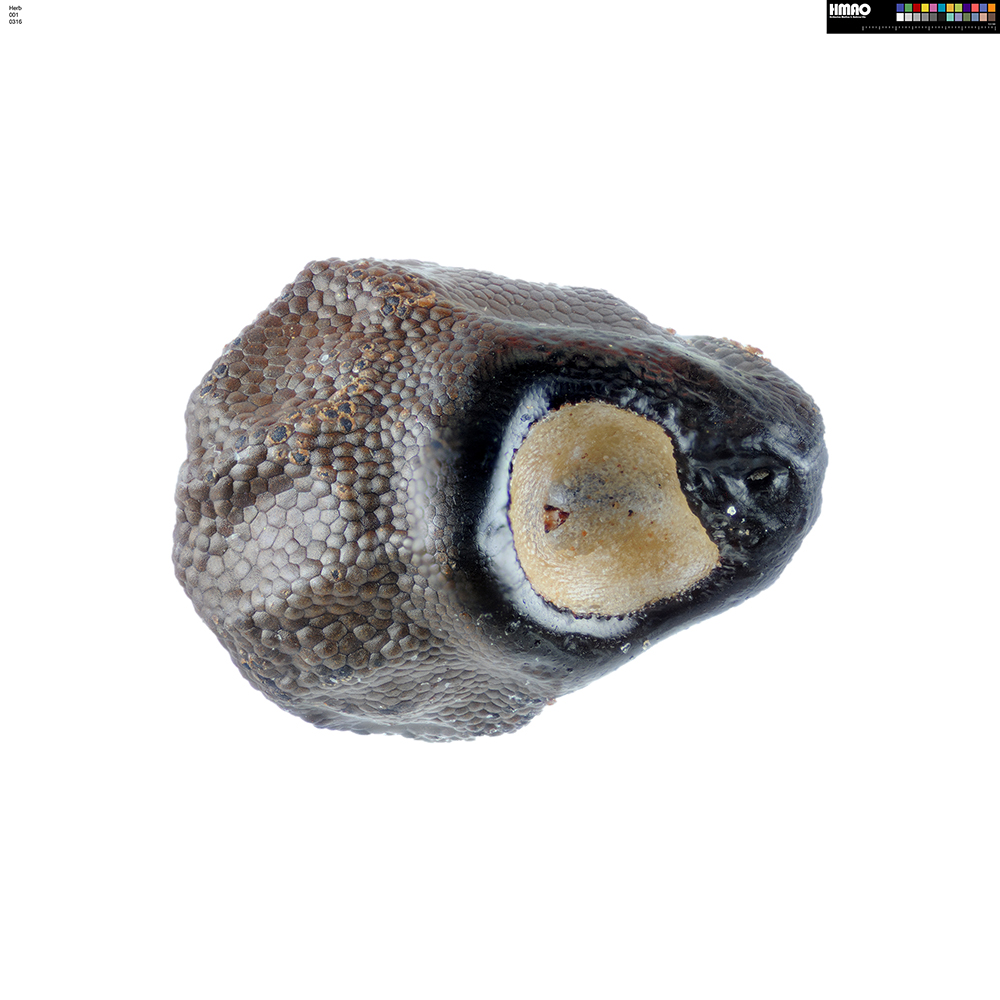
Task: Click the "Herb" label text
Action: pyautogui.click(x=14, y=8)
